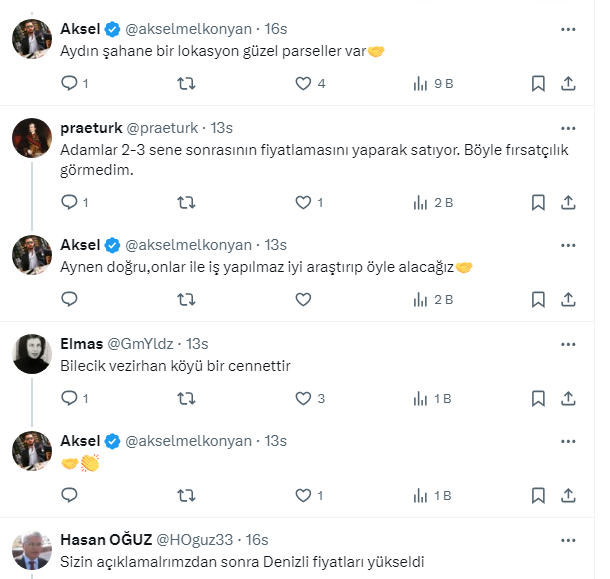Click Elmas's profile avatar picture

[32, 352]
